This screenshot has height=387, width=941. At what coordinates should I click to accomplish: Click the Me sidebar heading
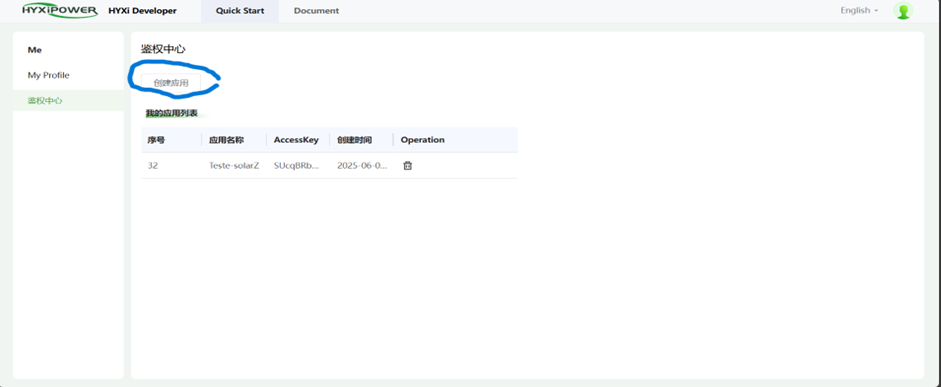(35, 50)
